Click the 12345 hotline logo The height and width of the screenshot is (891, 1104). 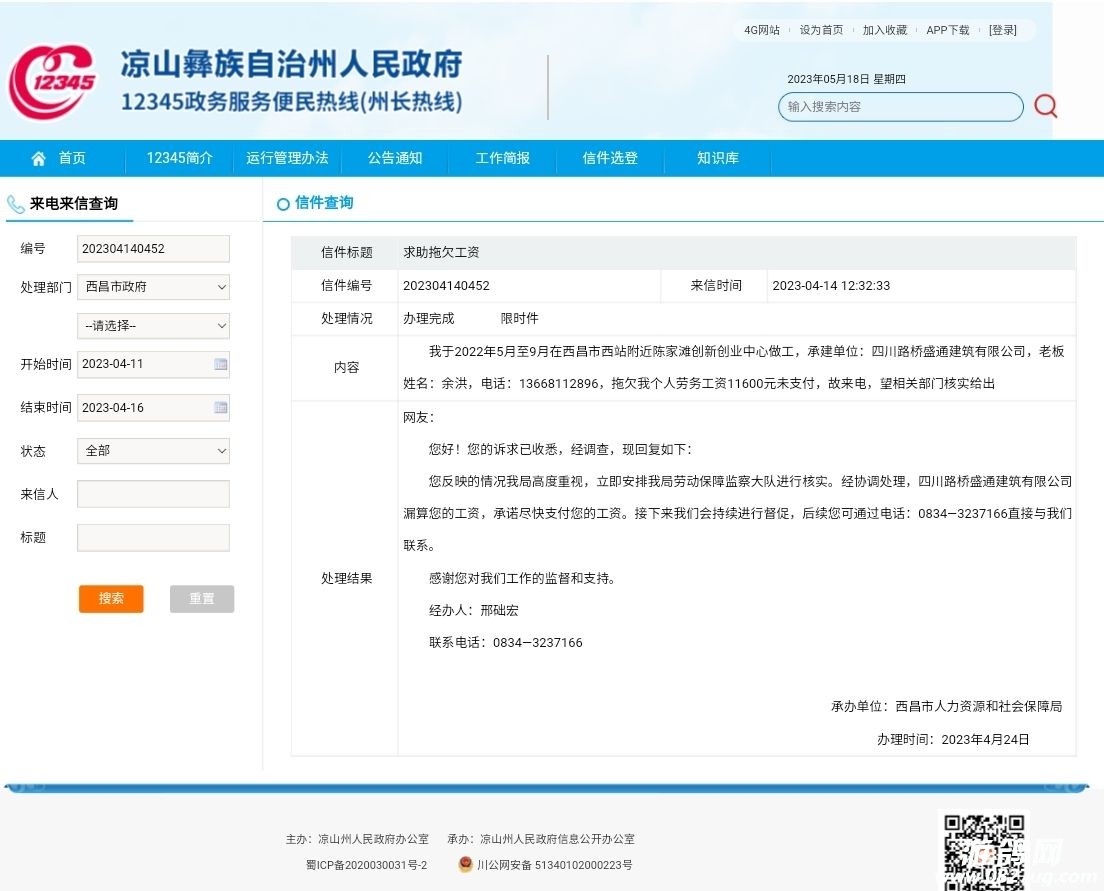coord(53,81)
